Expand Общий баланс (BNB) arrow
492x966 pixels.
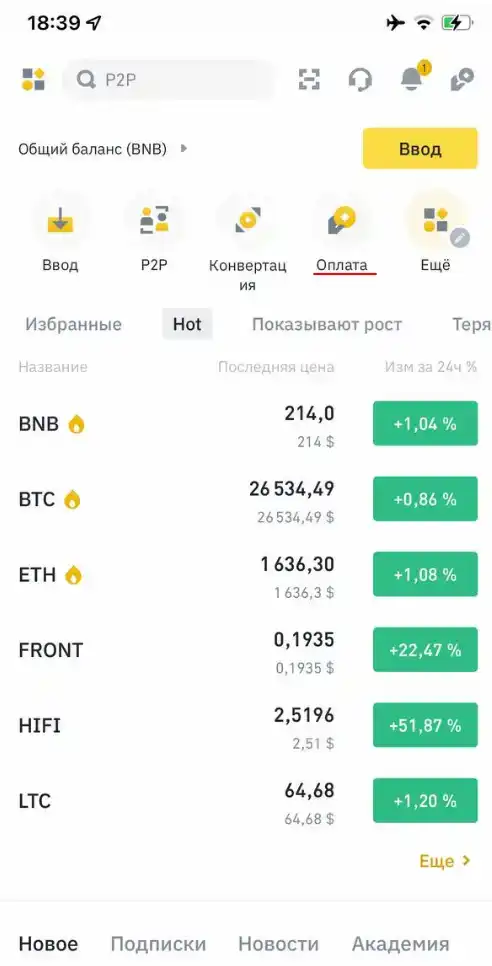point(183,148)
